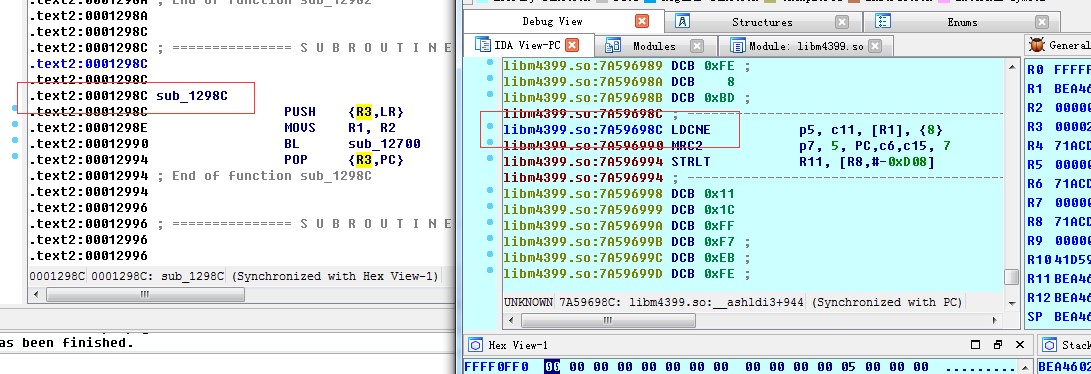Open the Enums tab

(962, 22)
